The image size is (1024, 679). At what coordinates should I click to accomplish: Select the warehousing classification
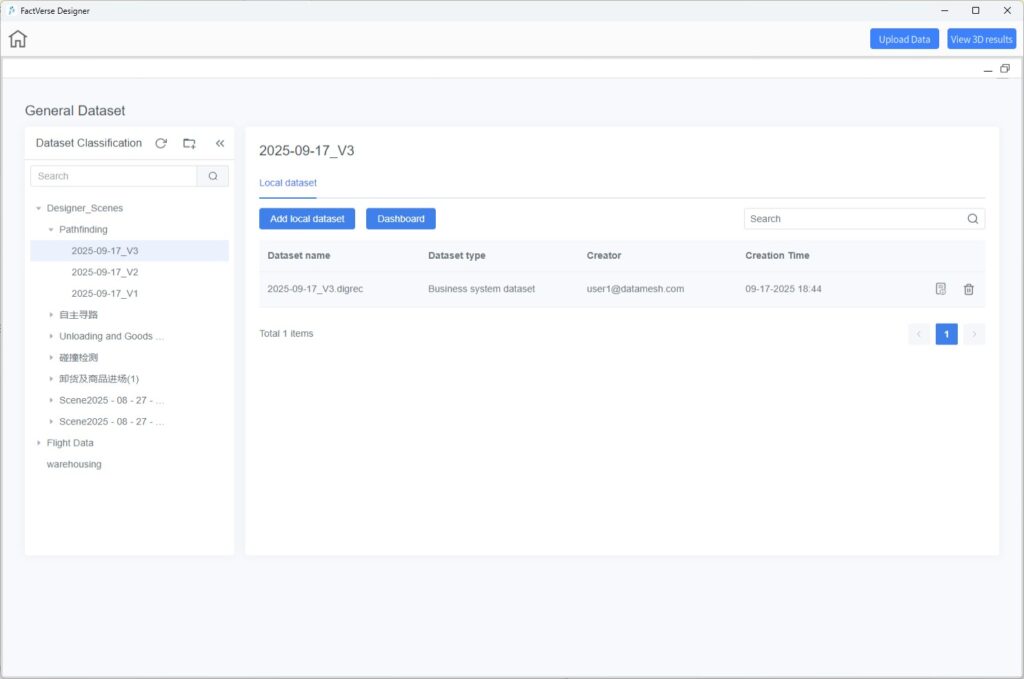coord(74,464)
